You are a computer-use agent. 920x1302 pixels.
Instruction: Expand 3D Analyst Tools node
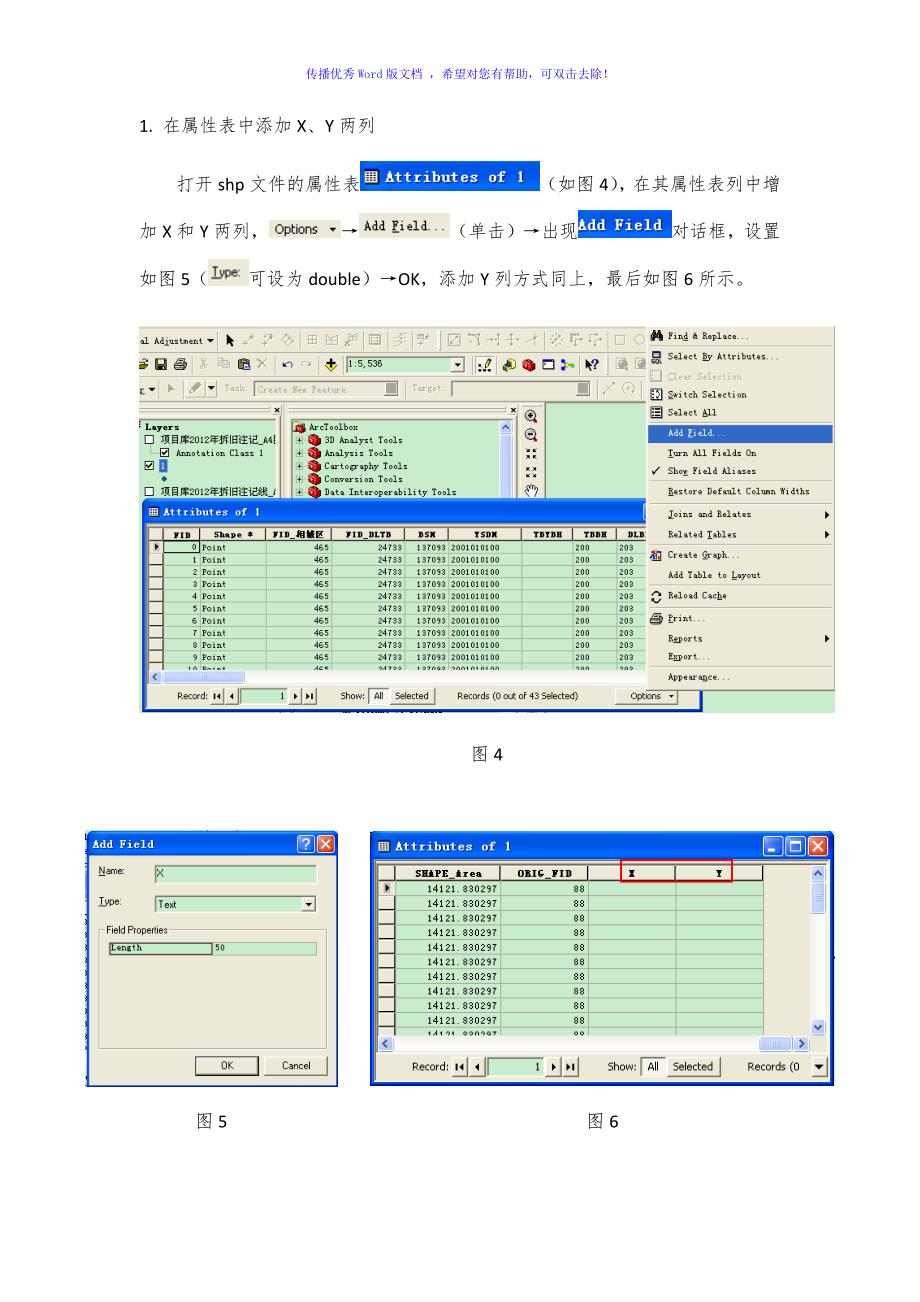300,440
